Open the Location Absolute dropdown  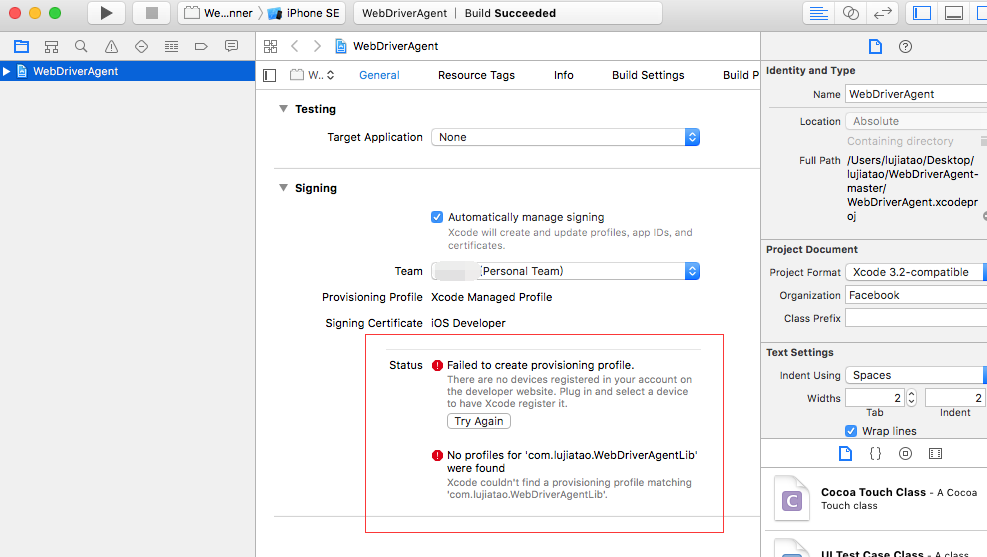point(916,121)
